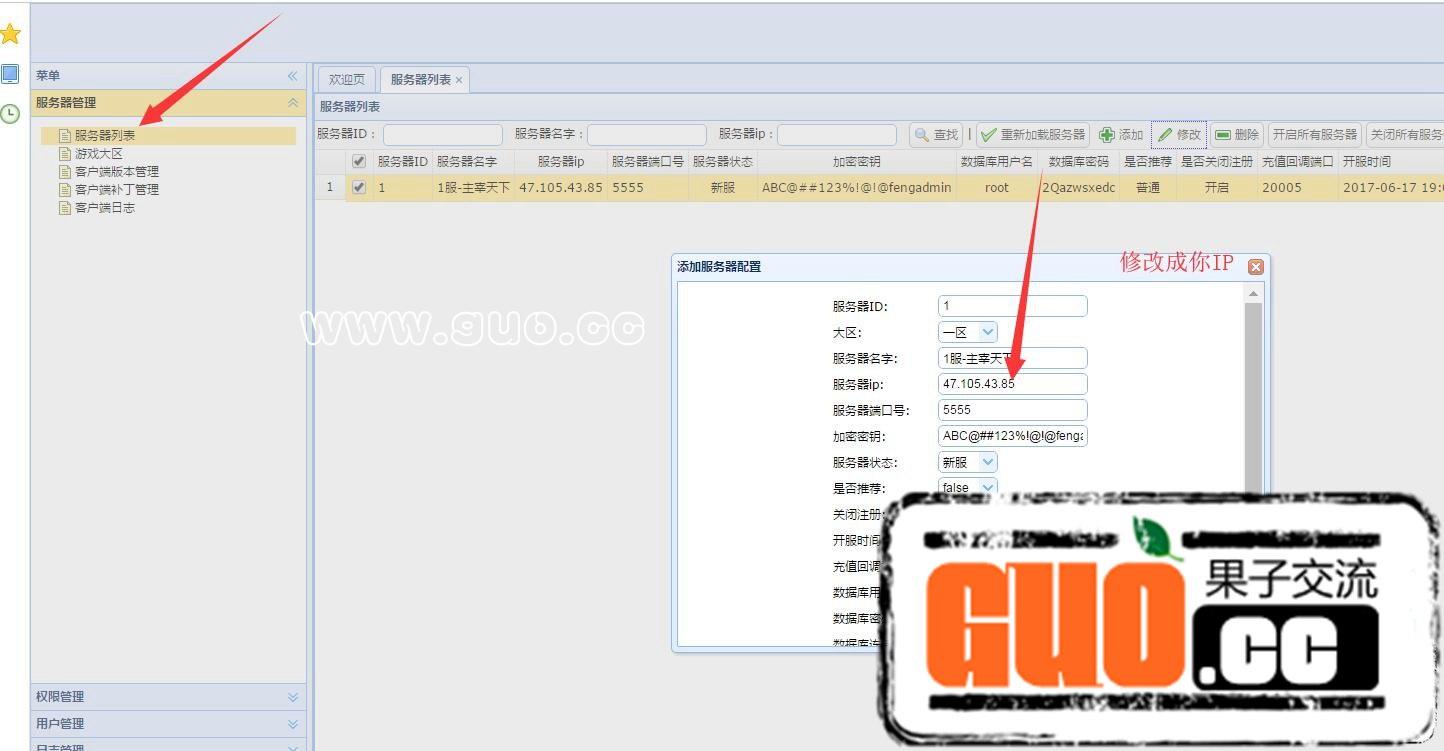The width and height of the screenshot is (1444, 751).
Task: Open 客户端补丁管理 tree item
Action: [x=117, y=190]
